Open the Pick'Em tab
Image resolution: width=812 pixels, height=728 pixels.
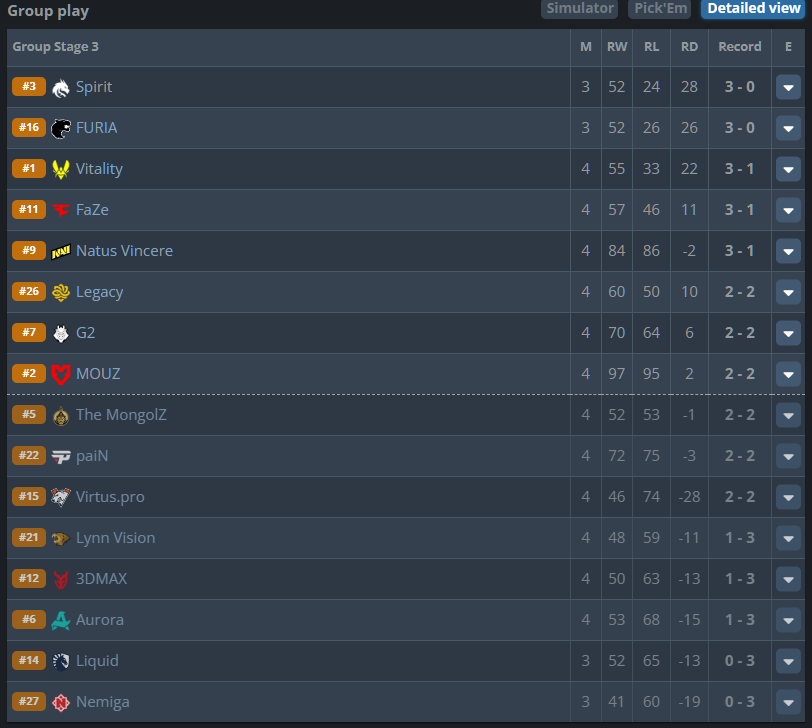point(660,9)
